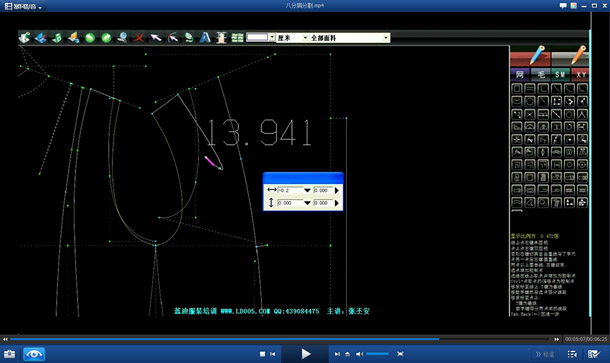Image resolution: width=610 pixels, height=363 pixels.
Task: Toggle the eye view button in player
Action: coord(34,354)
